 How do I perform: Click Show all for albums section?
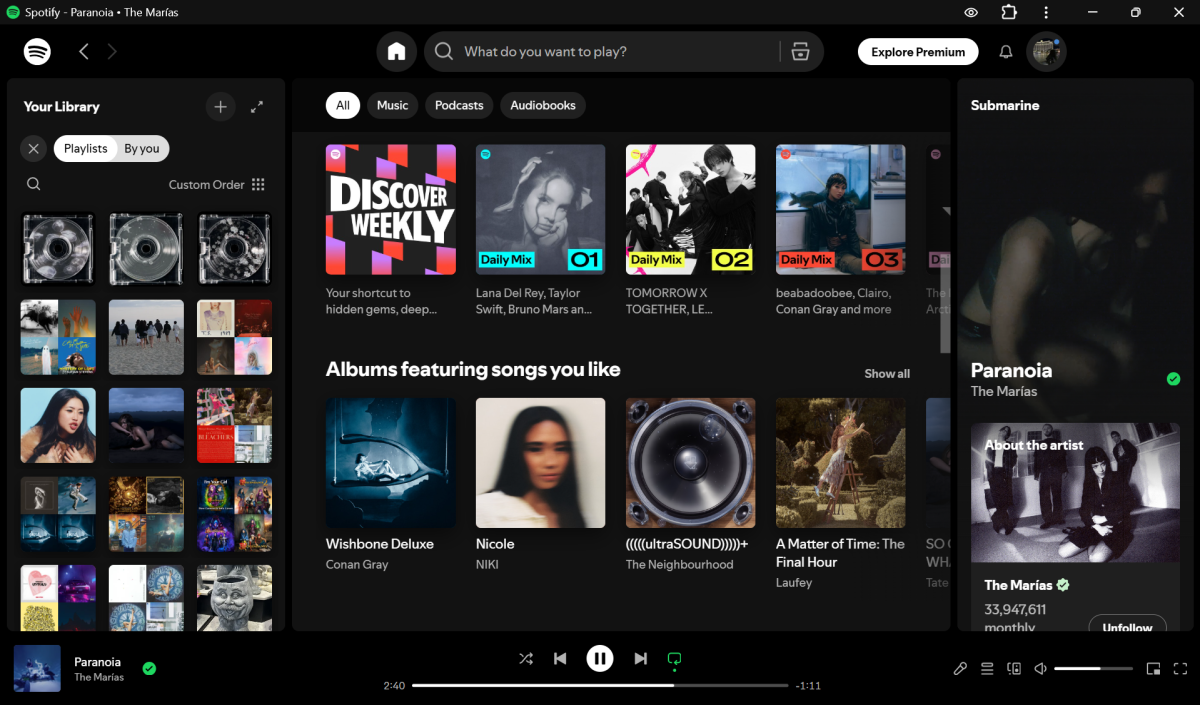pos(887,374)
